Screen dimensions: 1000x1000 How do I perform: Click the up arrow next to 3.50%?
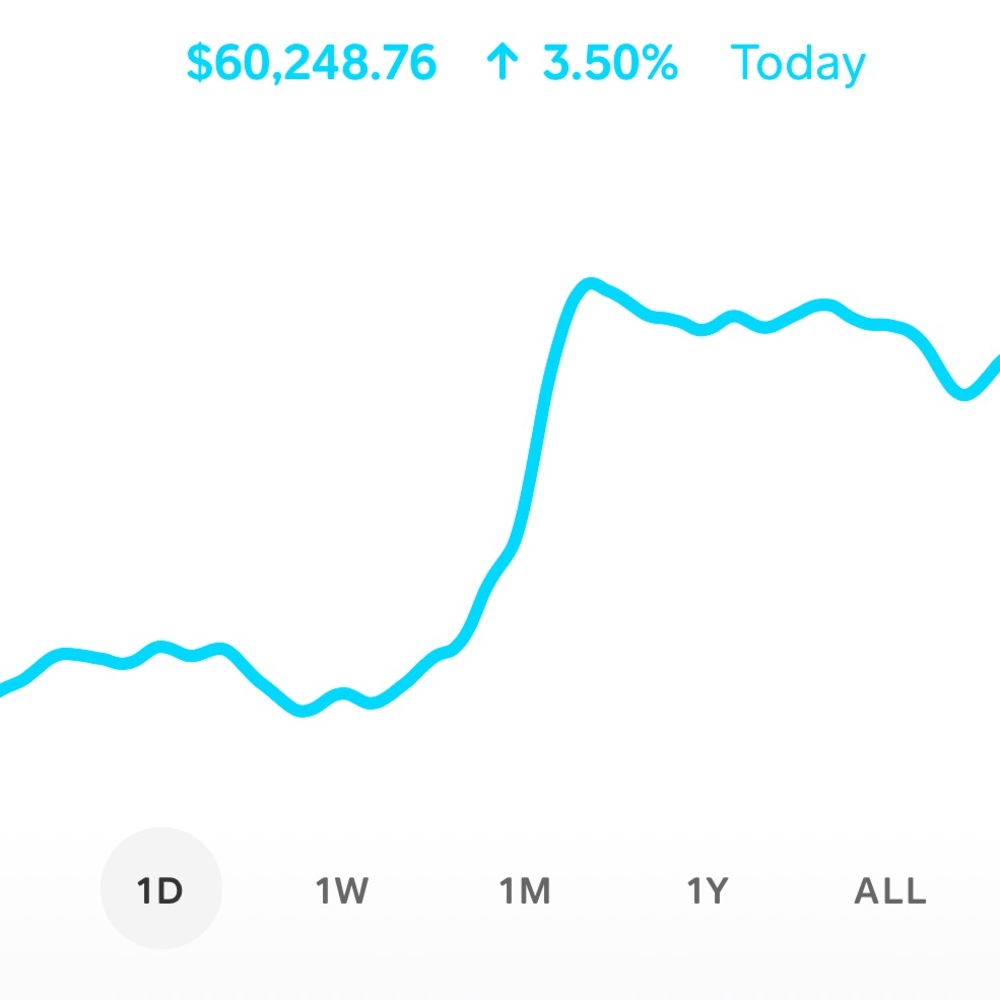[501, 64]
